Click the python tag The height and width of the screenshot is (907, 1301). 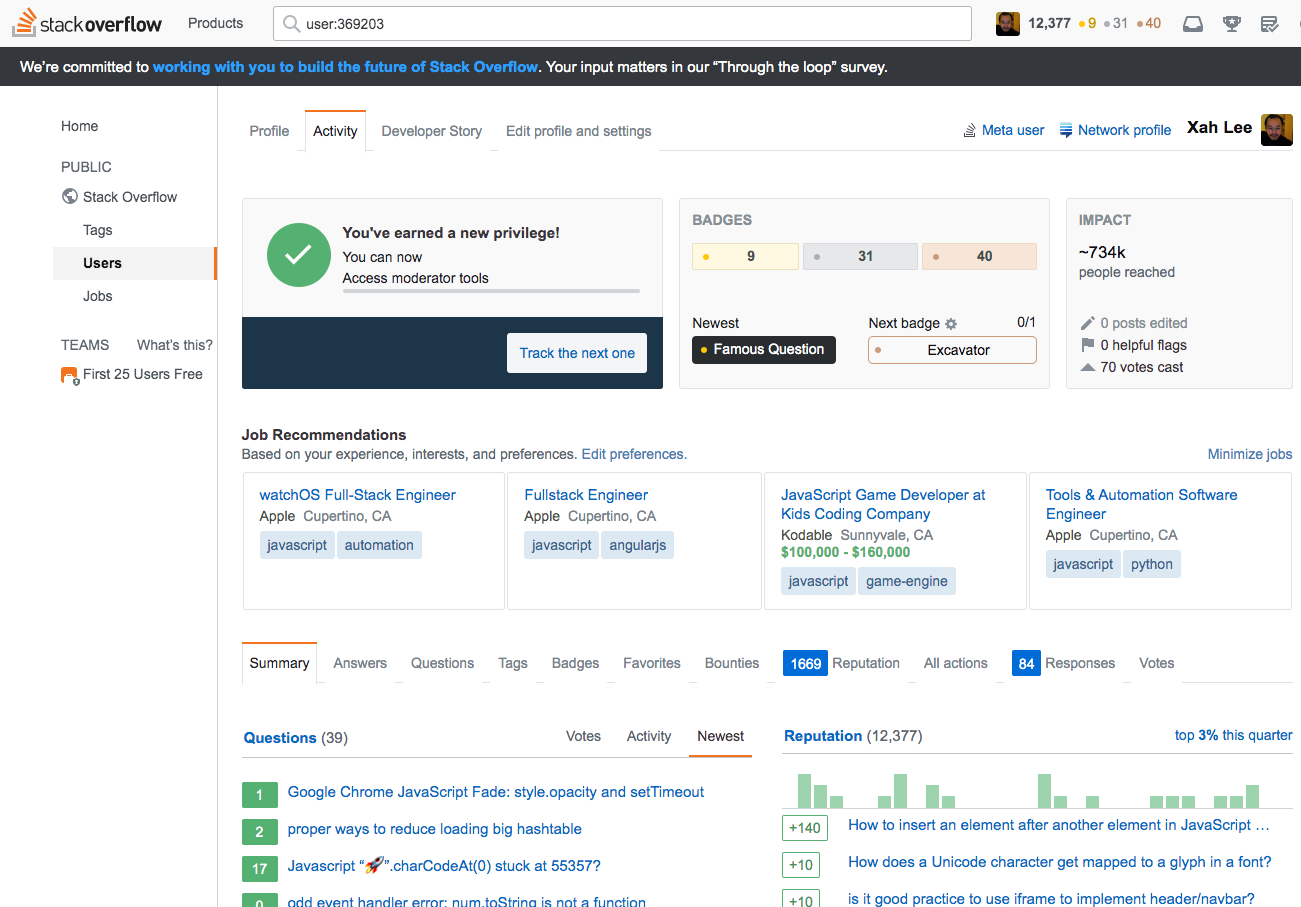tap(1151, 564)
